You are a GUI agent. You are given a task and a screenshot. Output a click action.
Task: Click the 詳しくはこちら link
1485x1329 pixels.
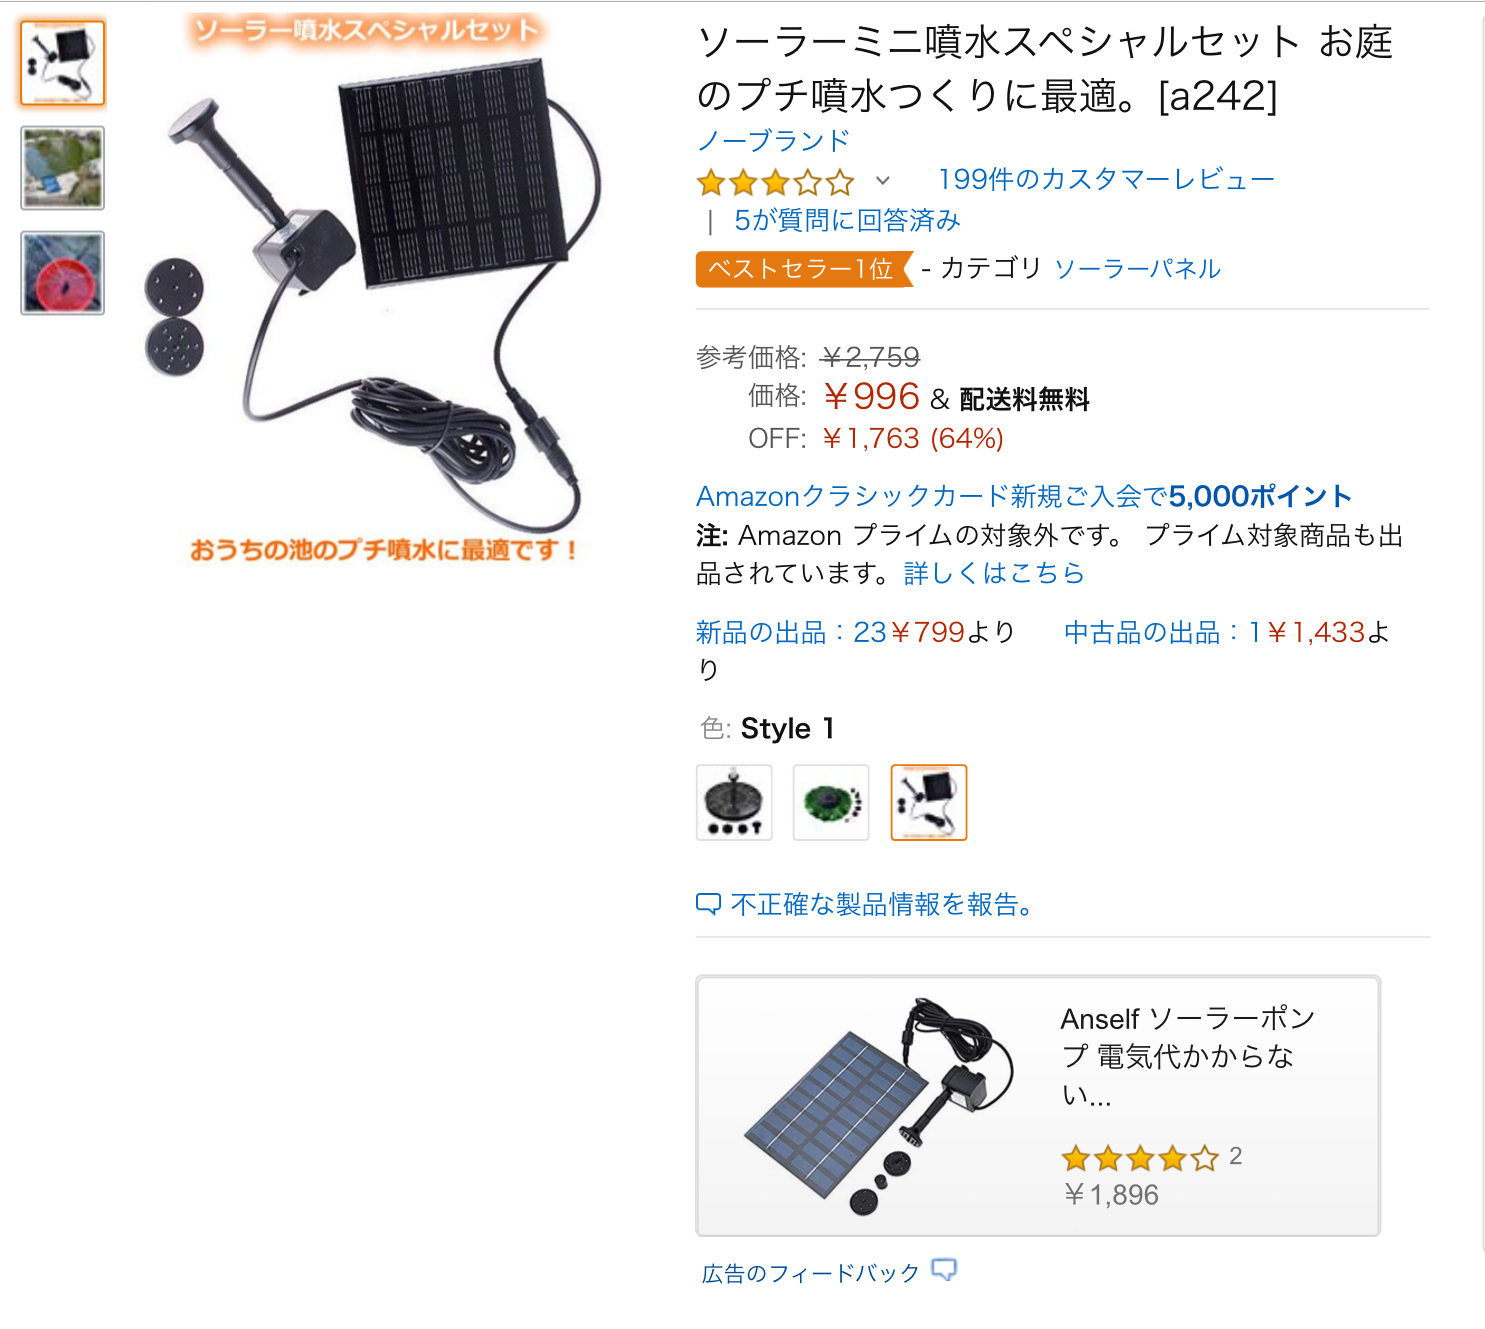point(994,573)
